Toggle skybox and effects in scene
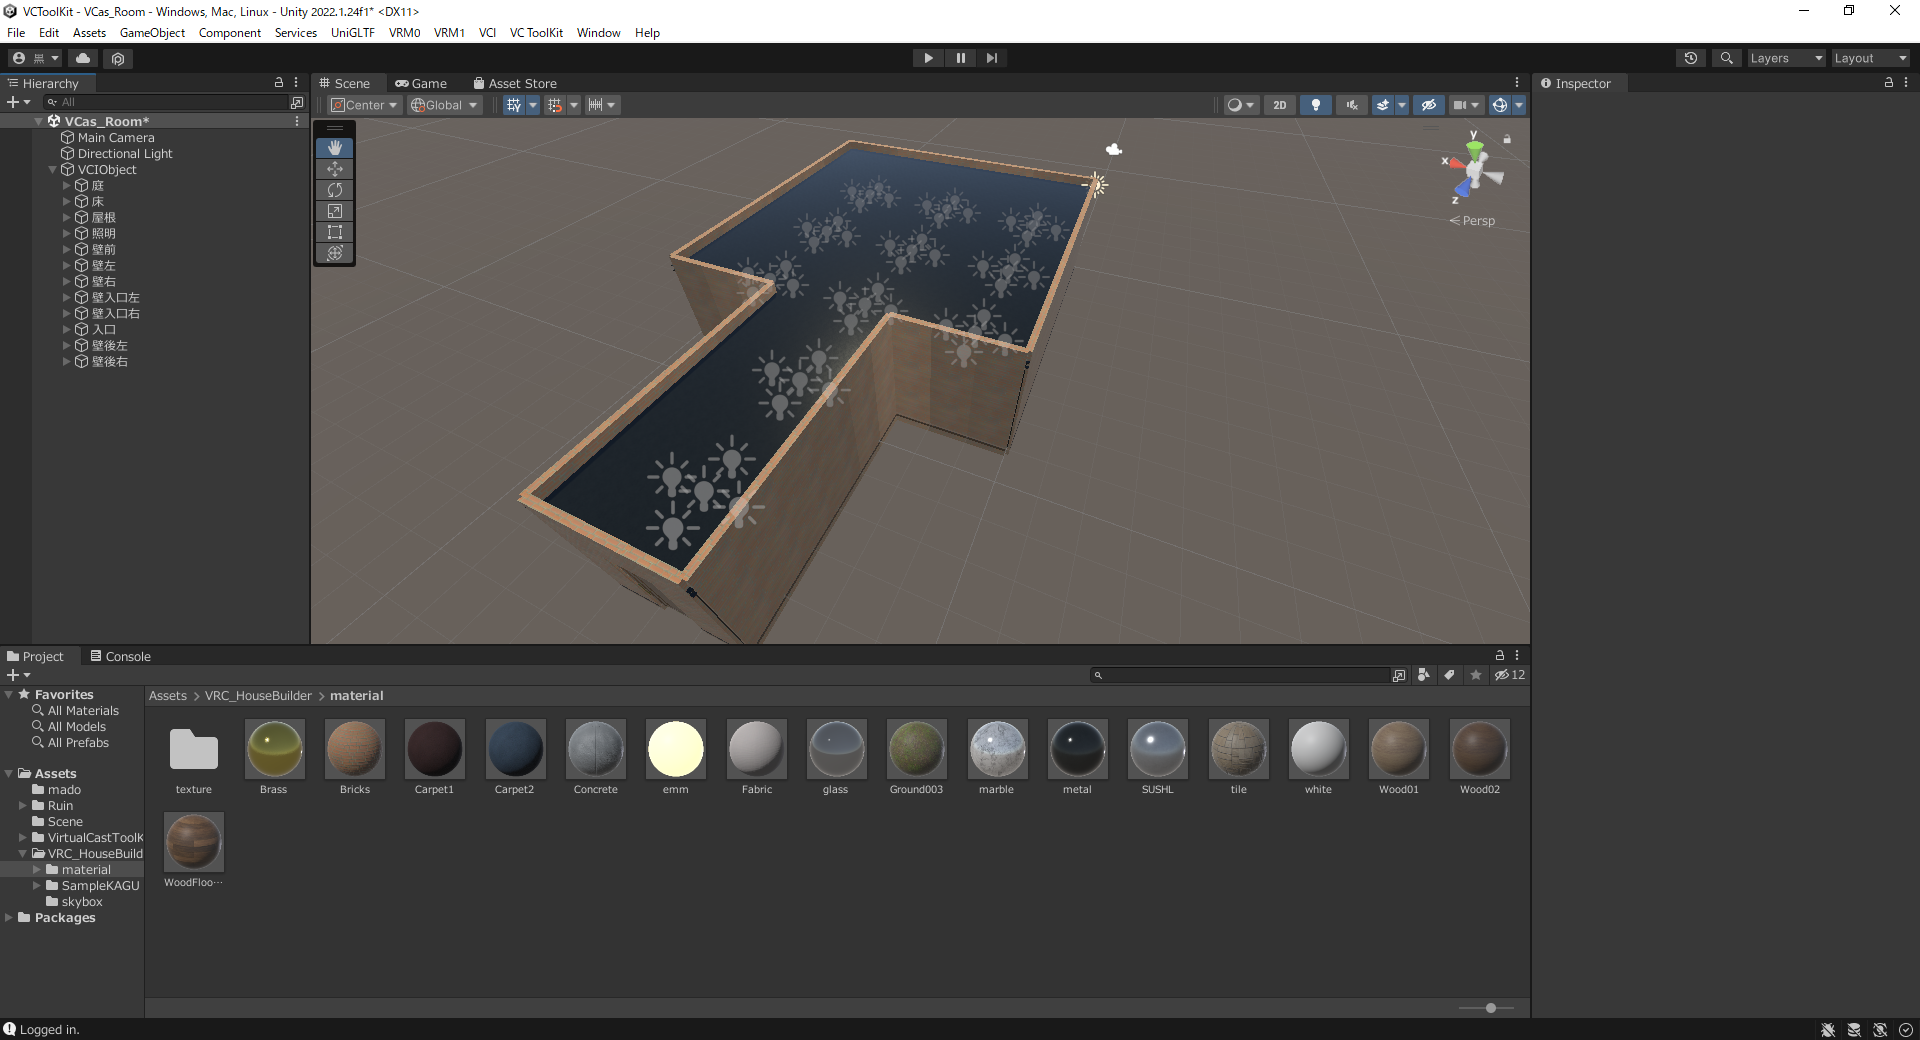1920x1040 pixels. (x=1383, y=105)
